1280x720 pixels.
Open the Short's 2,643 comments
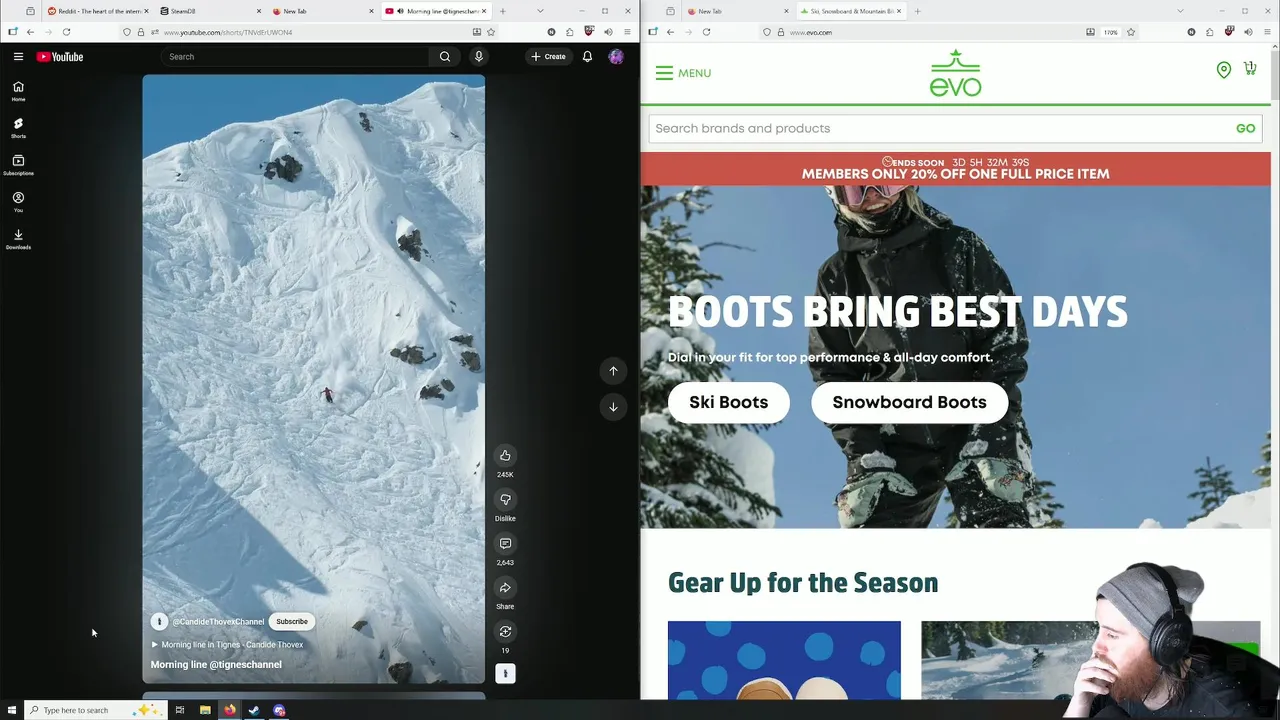(x=505, y=544)
